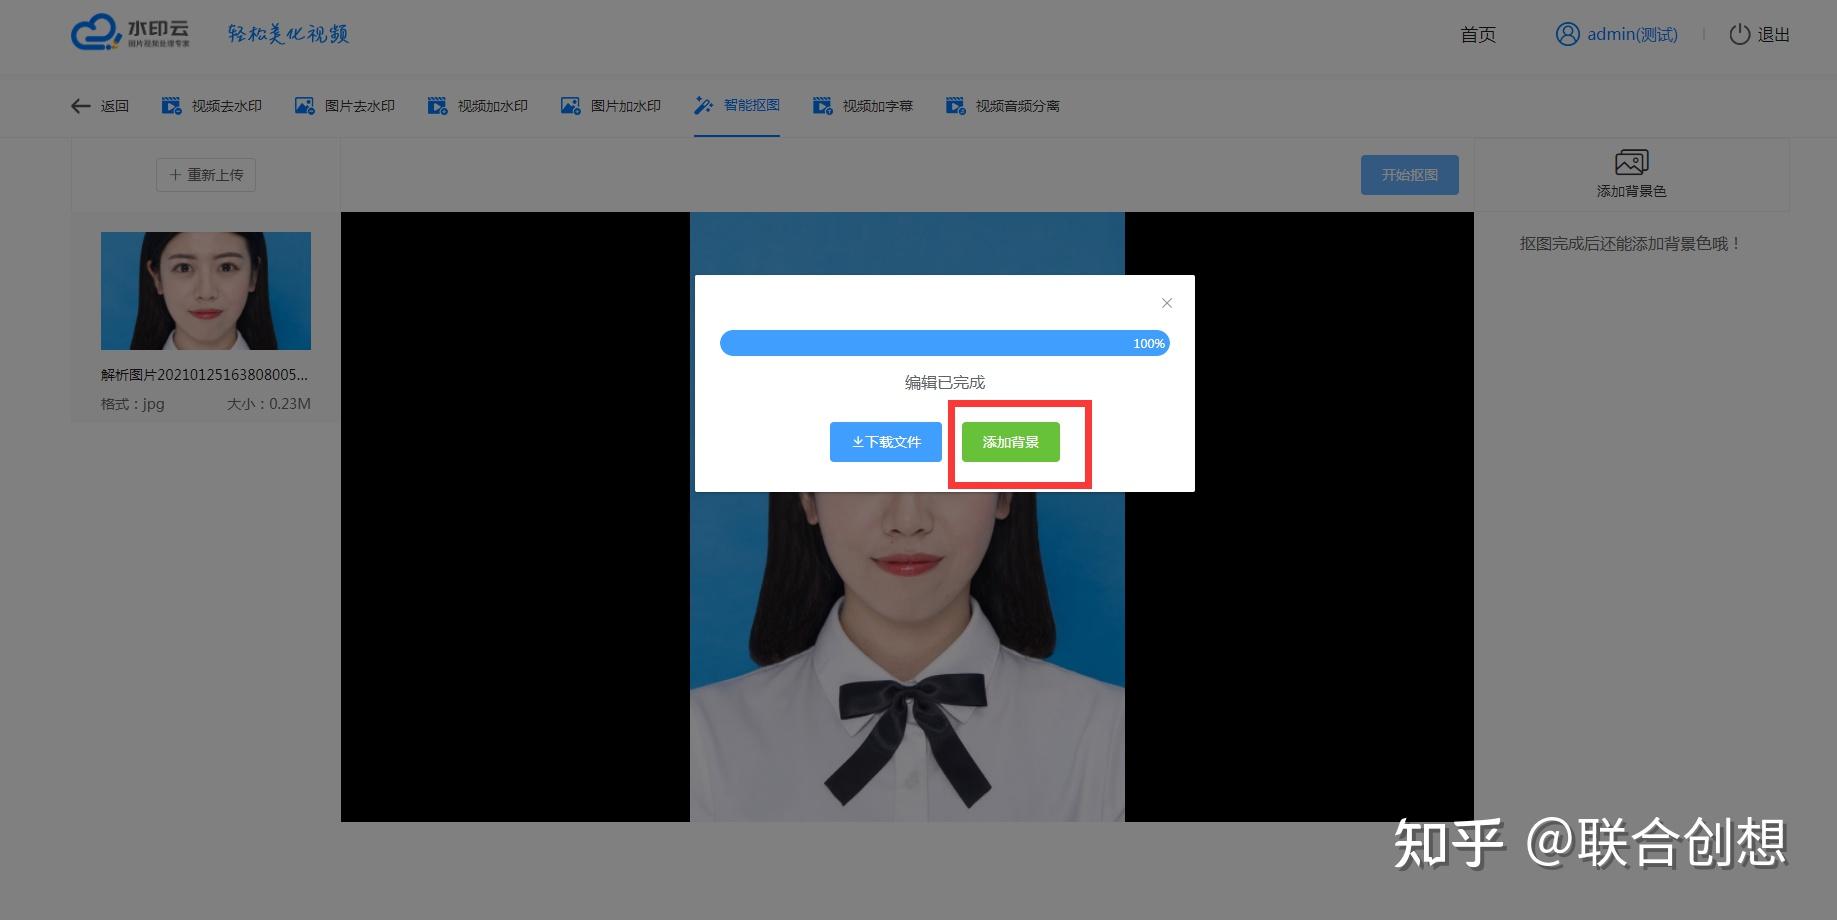Click the 抠图完成后还能添加背景色哦 hint

(x=1631, y=243)
